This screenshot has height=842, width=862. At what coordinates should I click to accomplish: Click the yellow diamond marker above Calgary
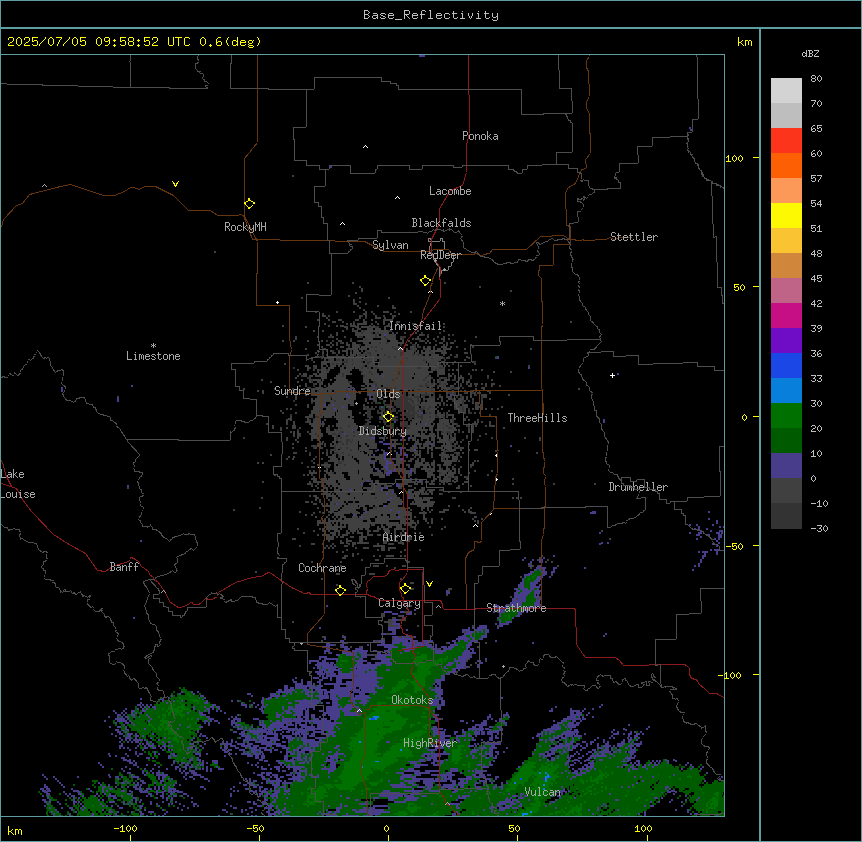click(x=405, y=589)
